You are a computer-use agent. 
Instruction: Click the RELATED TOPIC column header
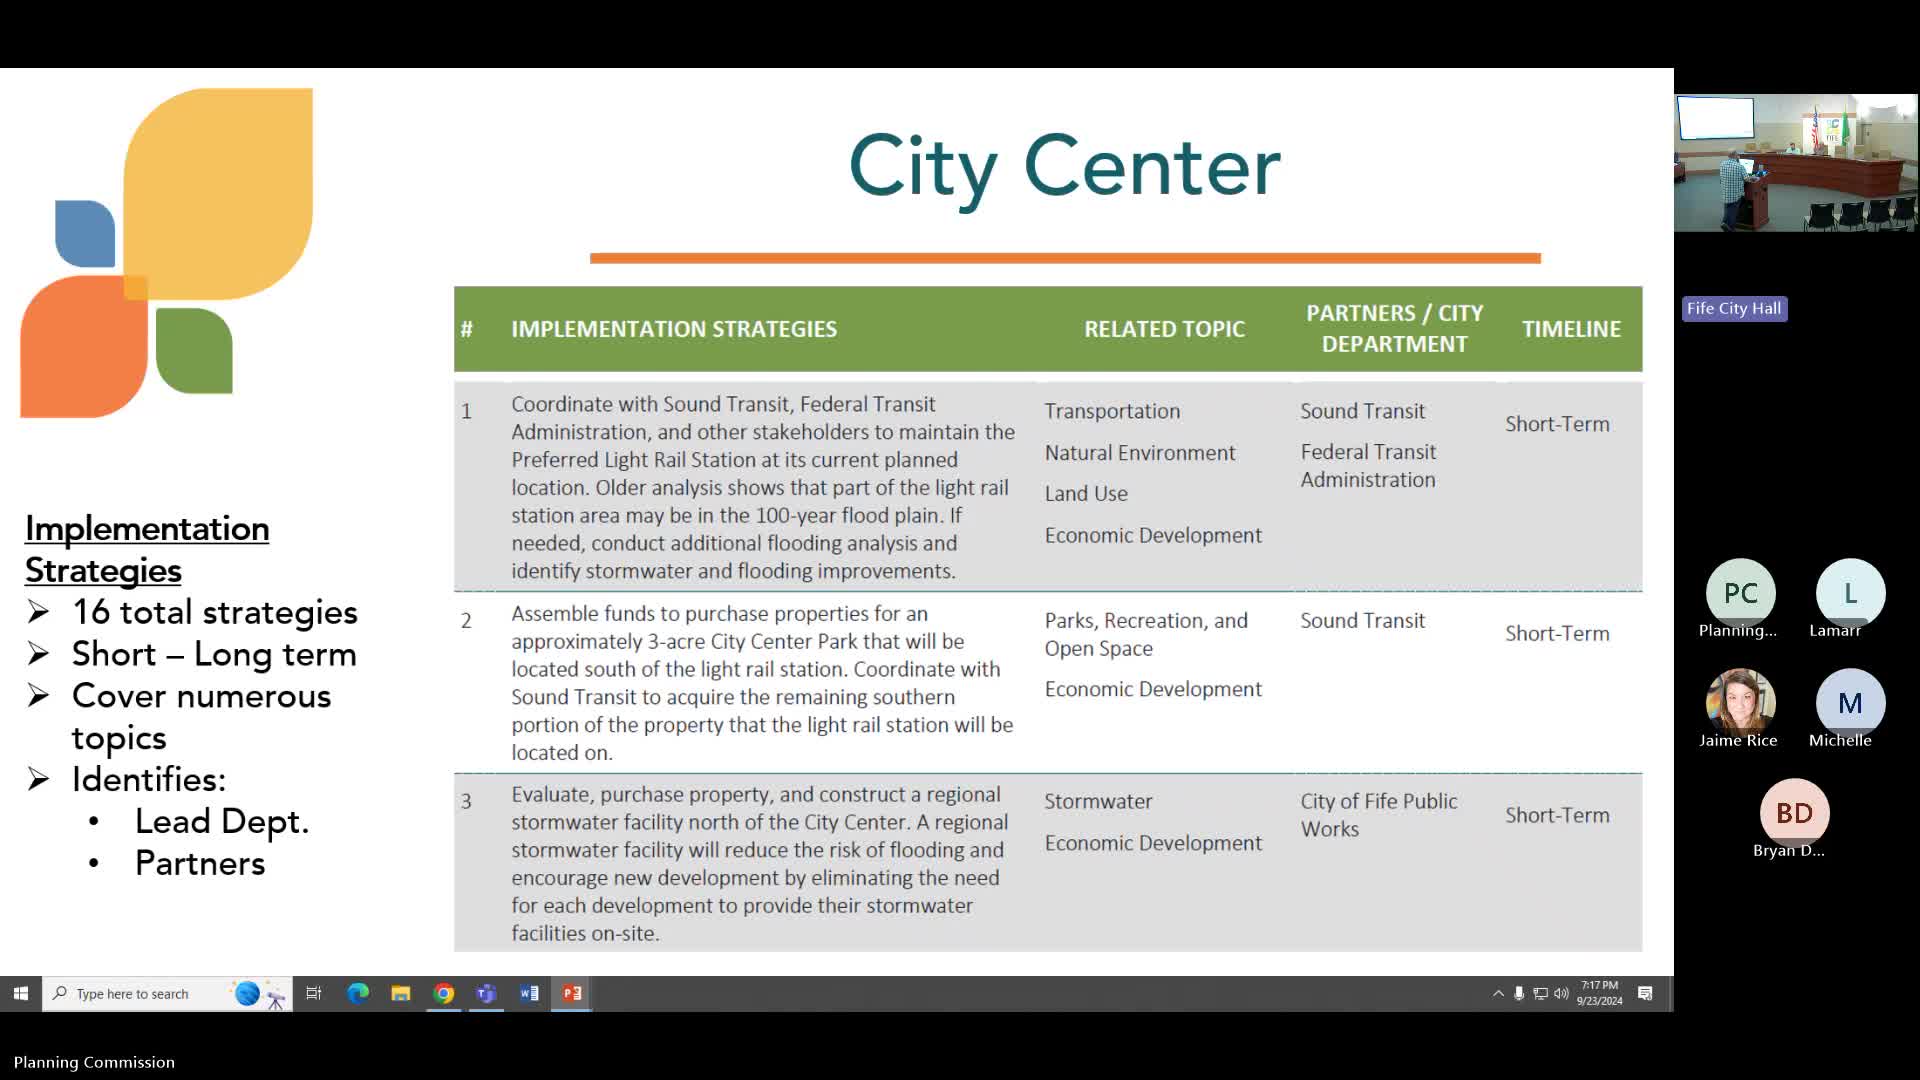[1164, 329]
